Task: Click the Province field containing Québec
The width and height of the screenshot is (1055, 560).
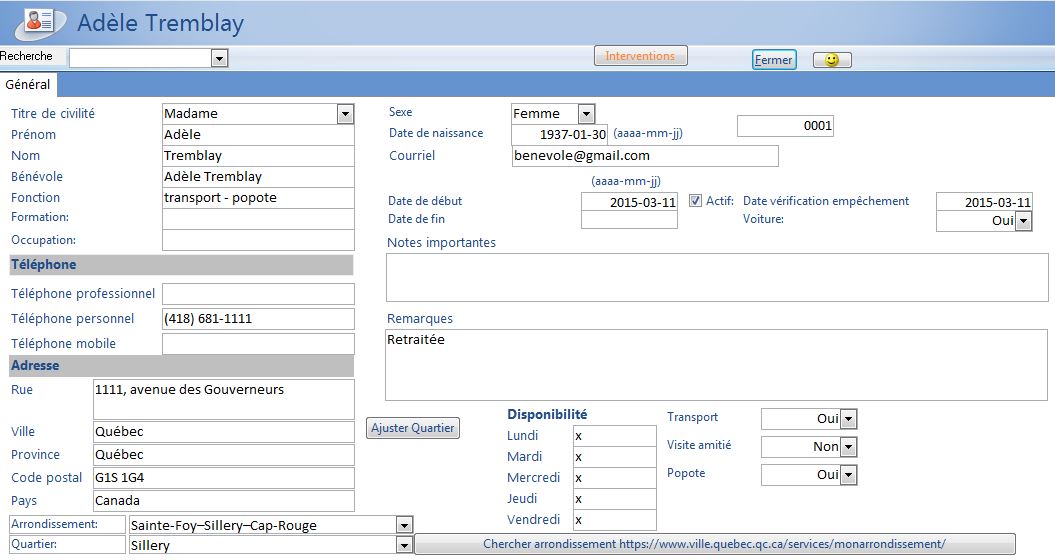Action: click(x=223, y=455)
